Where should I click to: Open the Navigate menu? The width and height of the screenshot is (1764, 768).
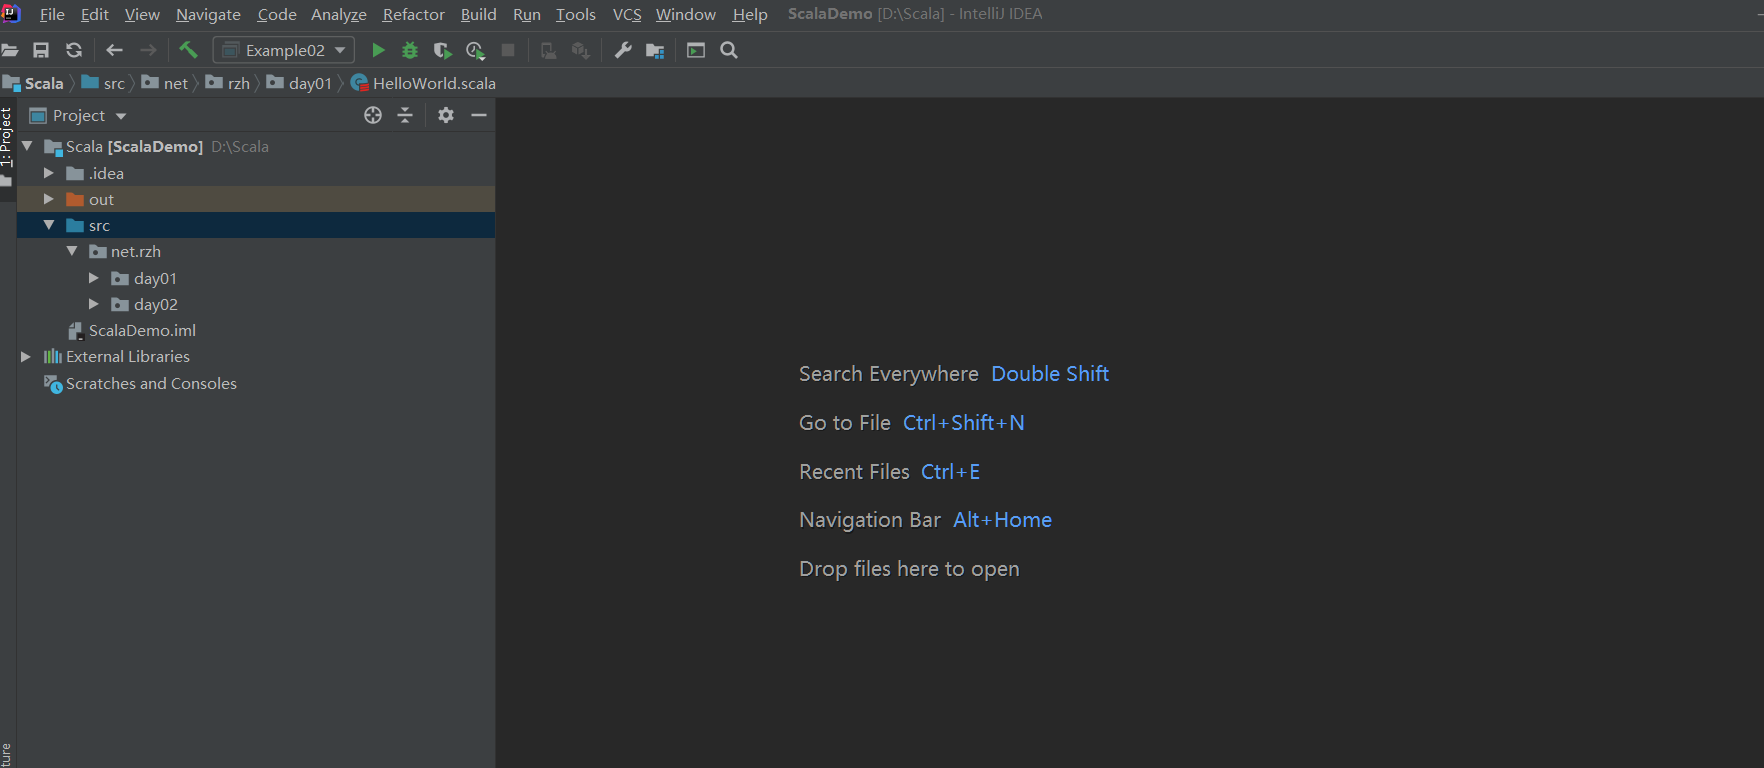(208, 14)
